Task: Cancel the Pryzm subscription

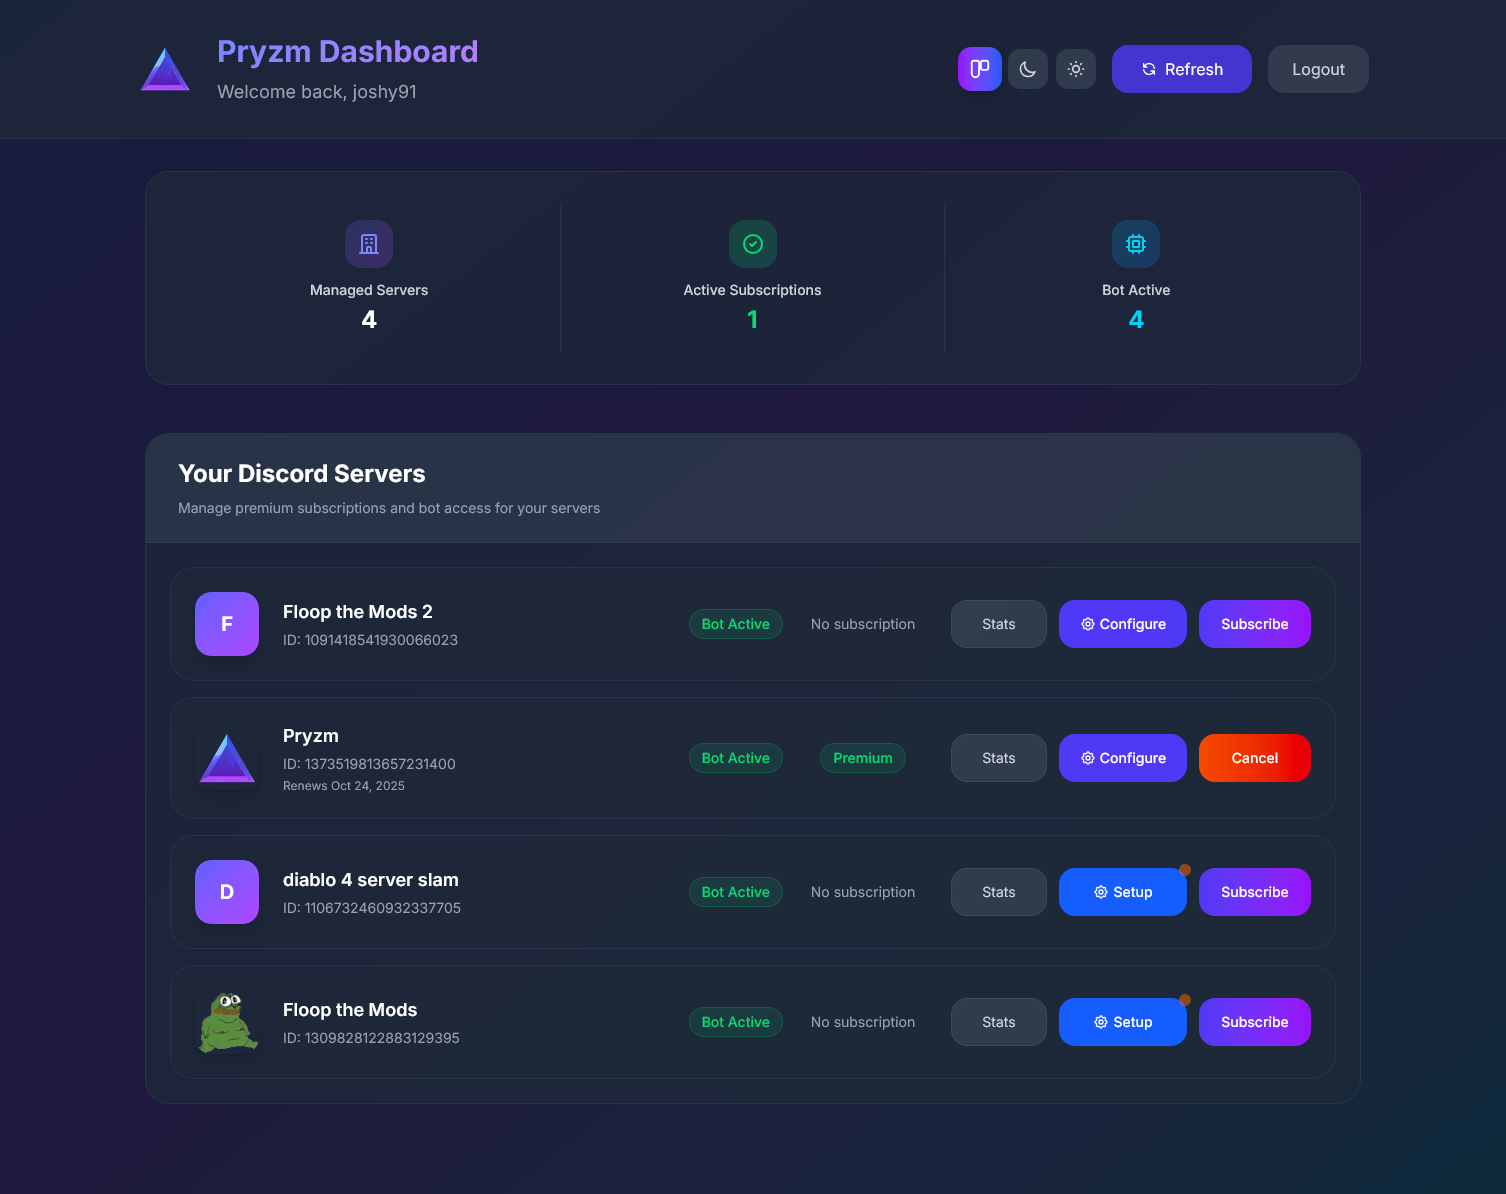Action: tap(1254, 758)
